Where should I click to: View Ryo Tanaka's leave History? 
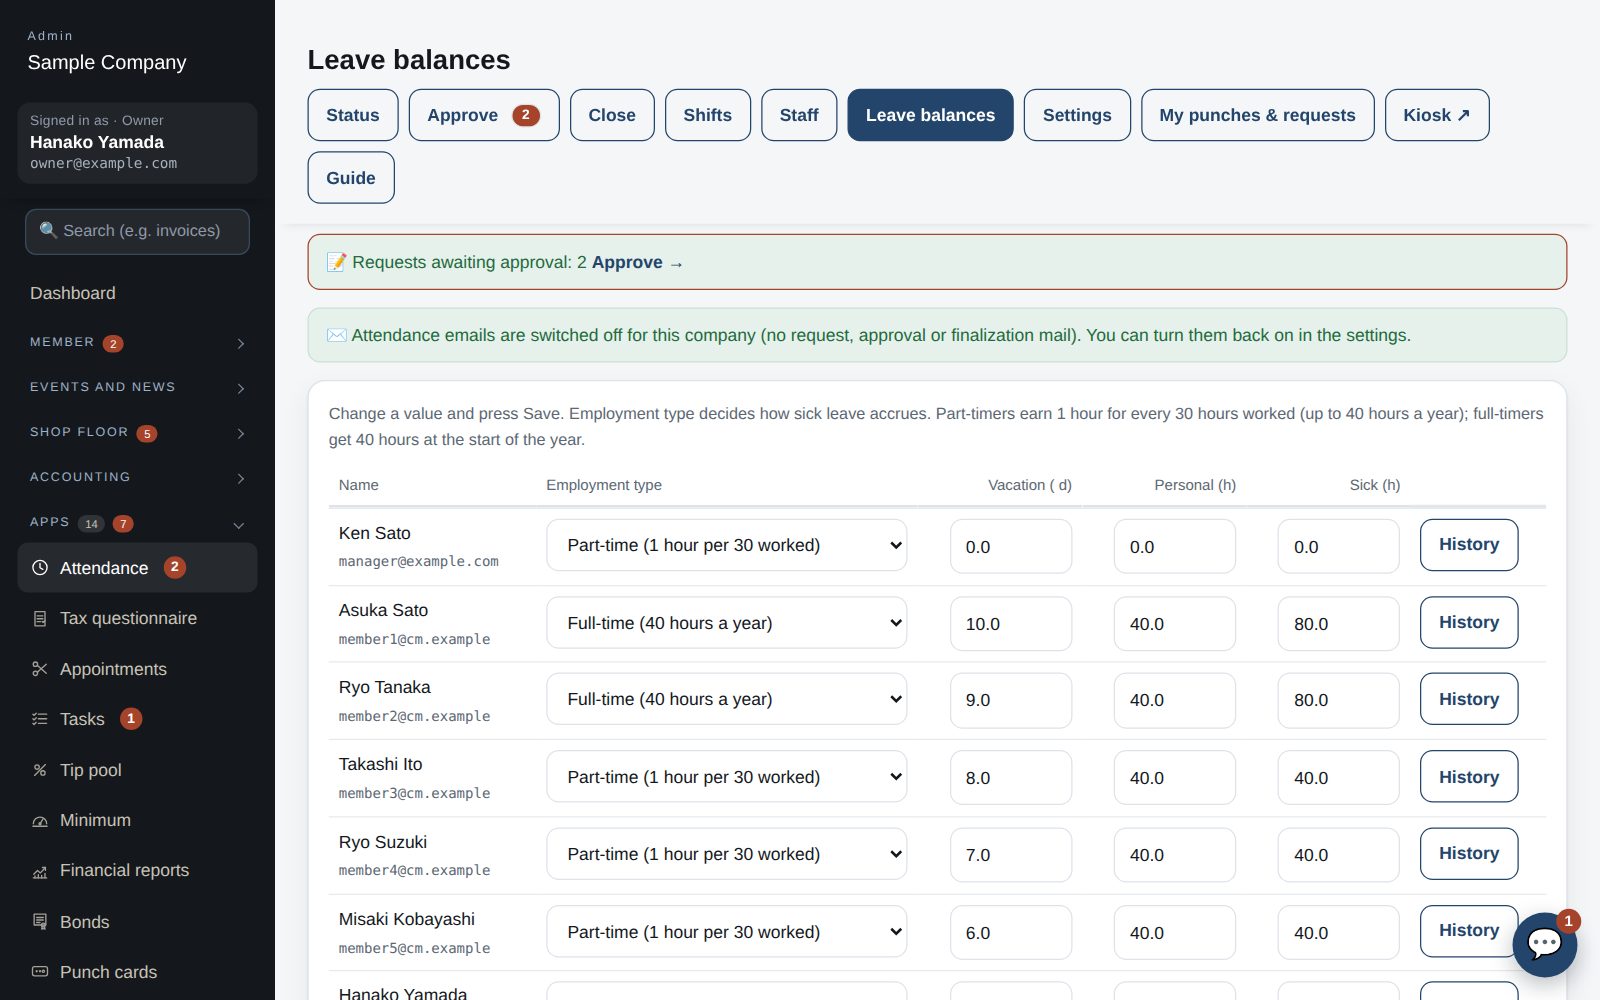point(1468,699)
